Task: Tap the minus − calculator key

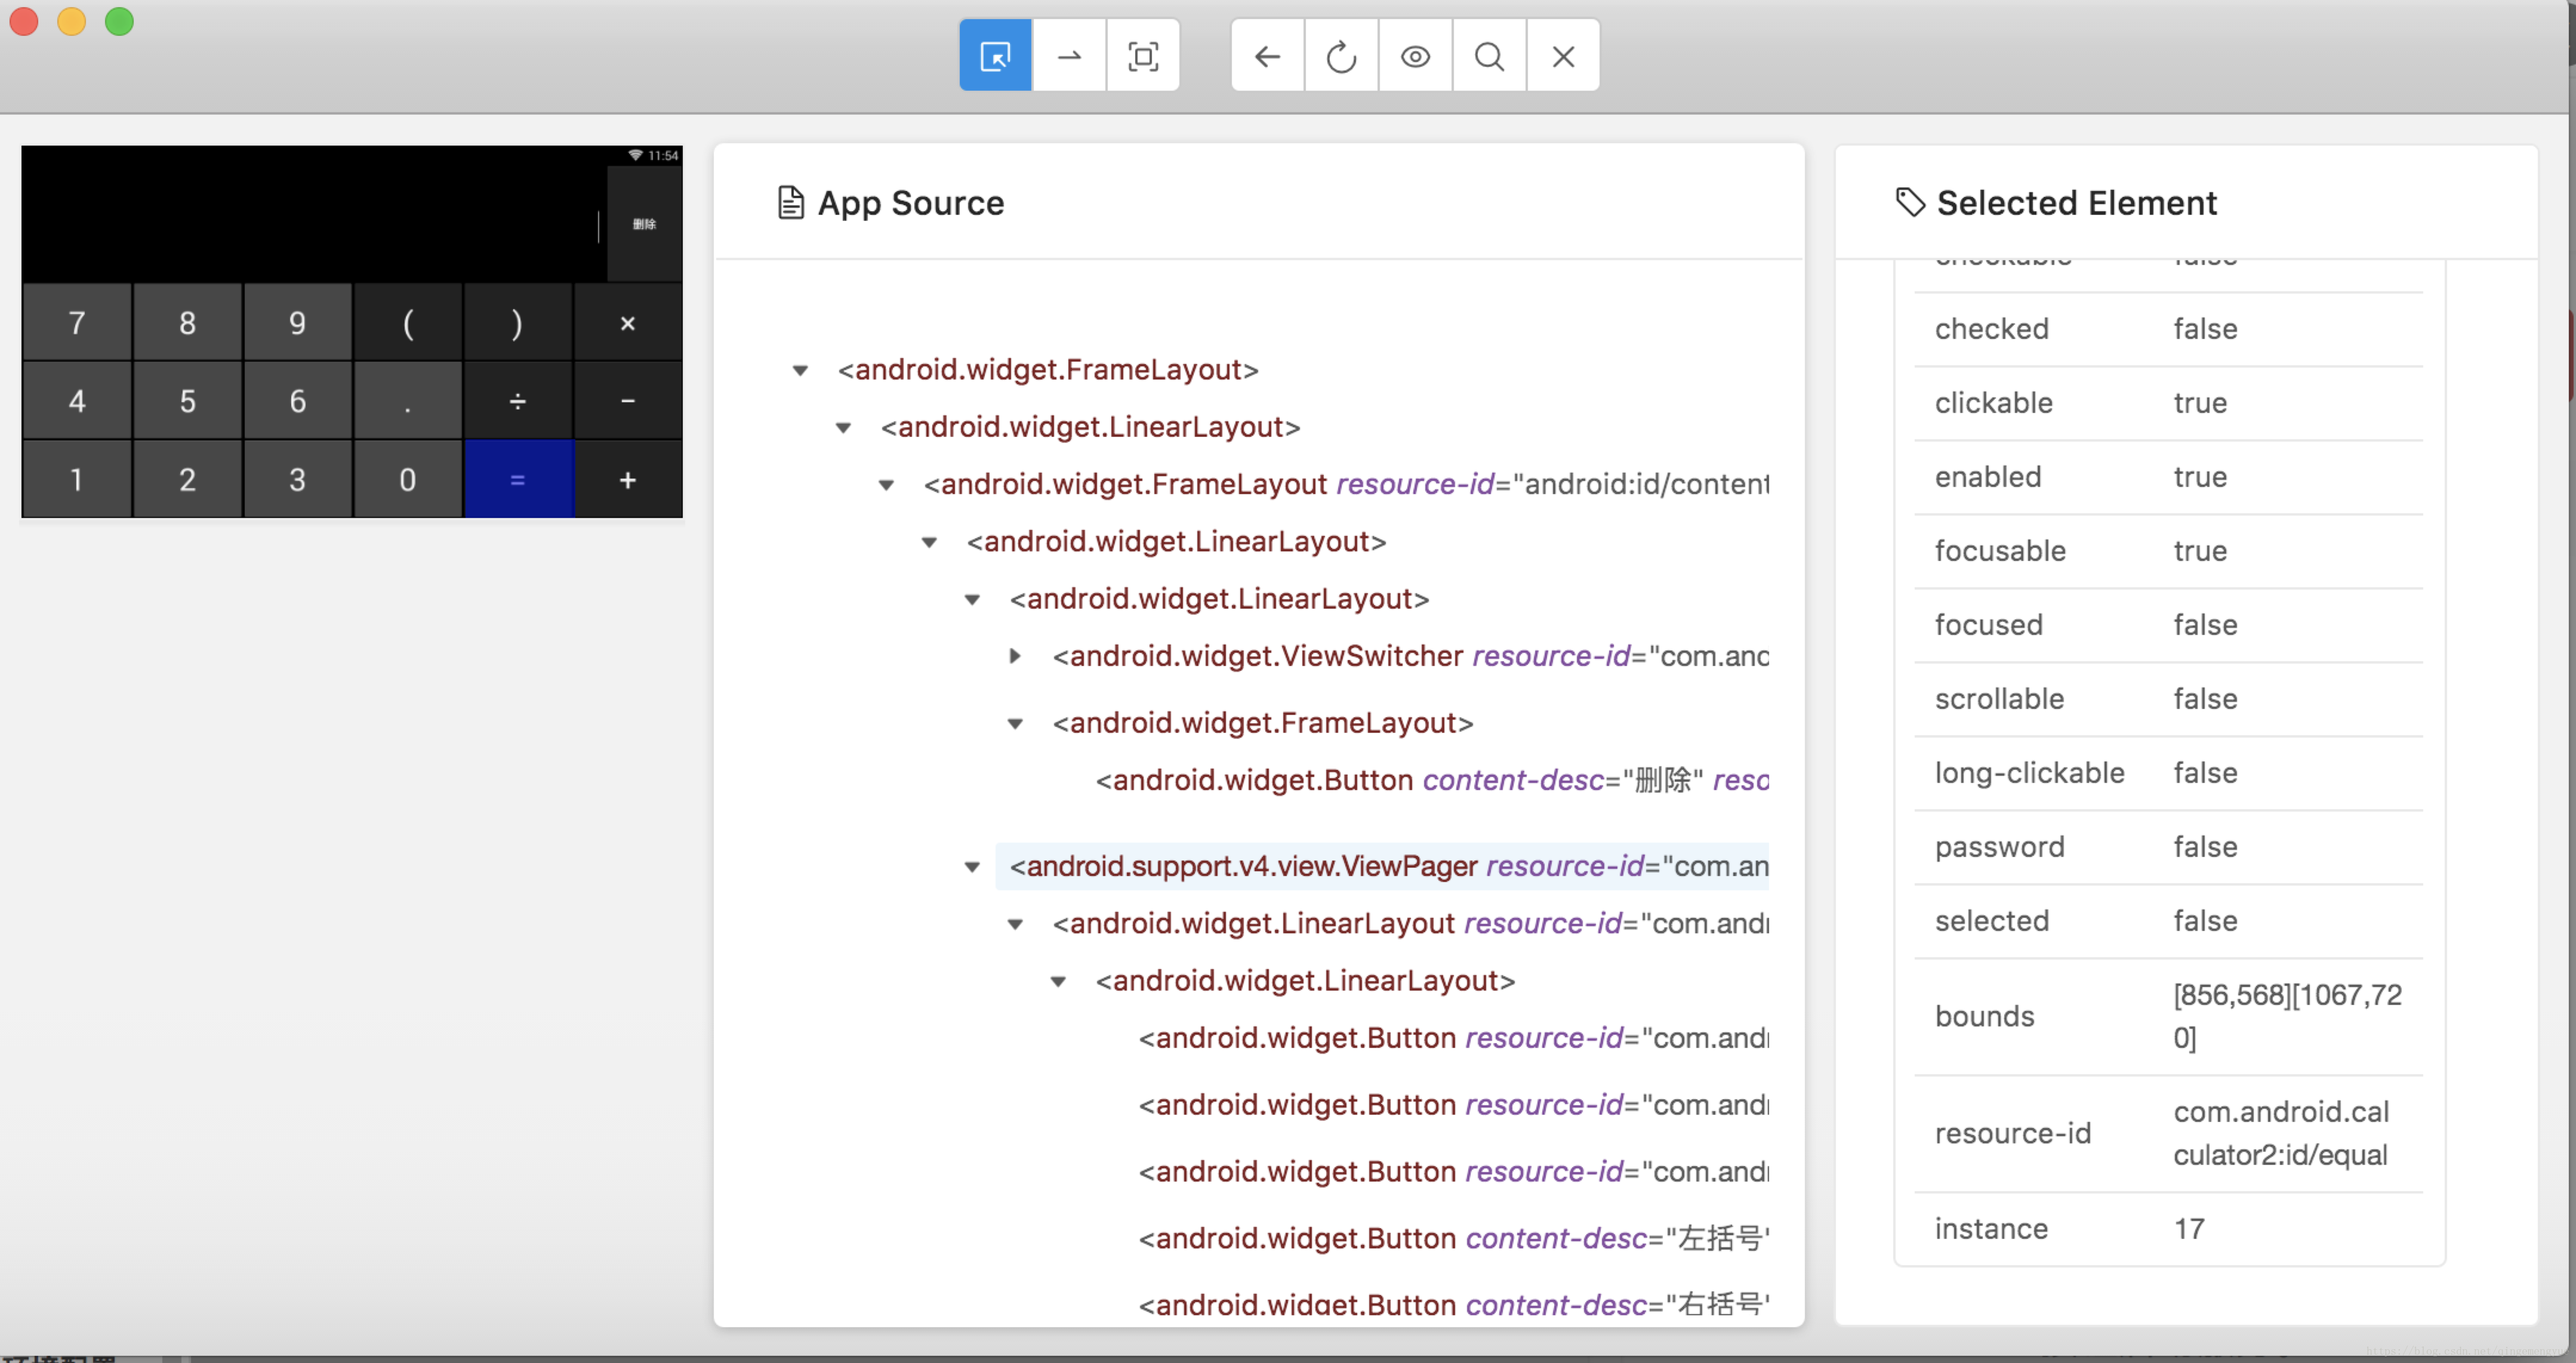Action: [628, 401]
